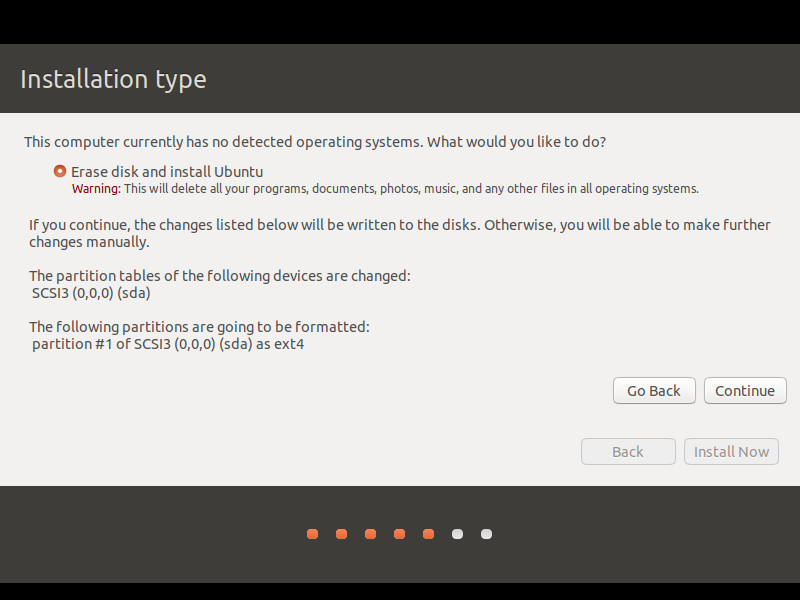Click the 'SCSI3 (0,0,0) (sda)' device line
Image resolution: width=800 pixels, height=600 pixels.
coord(91,293)
